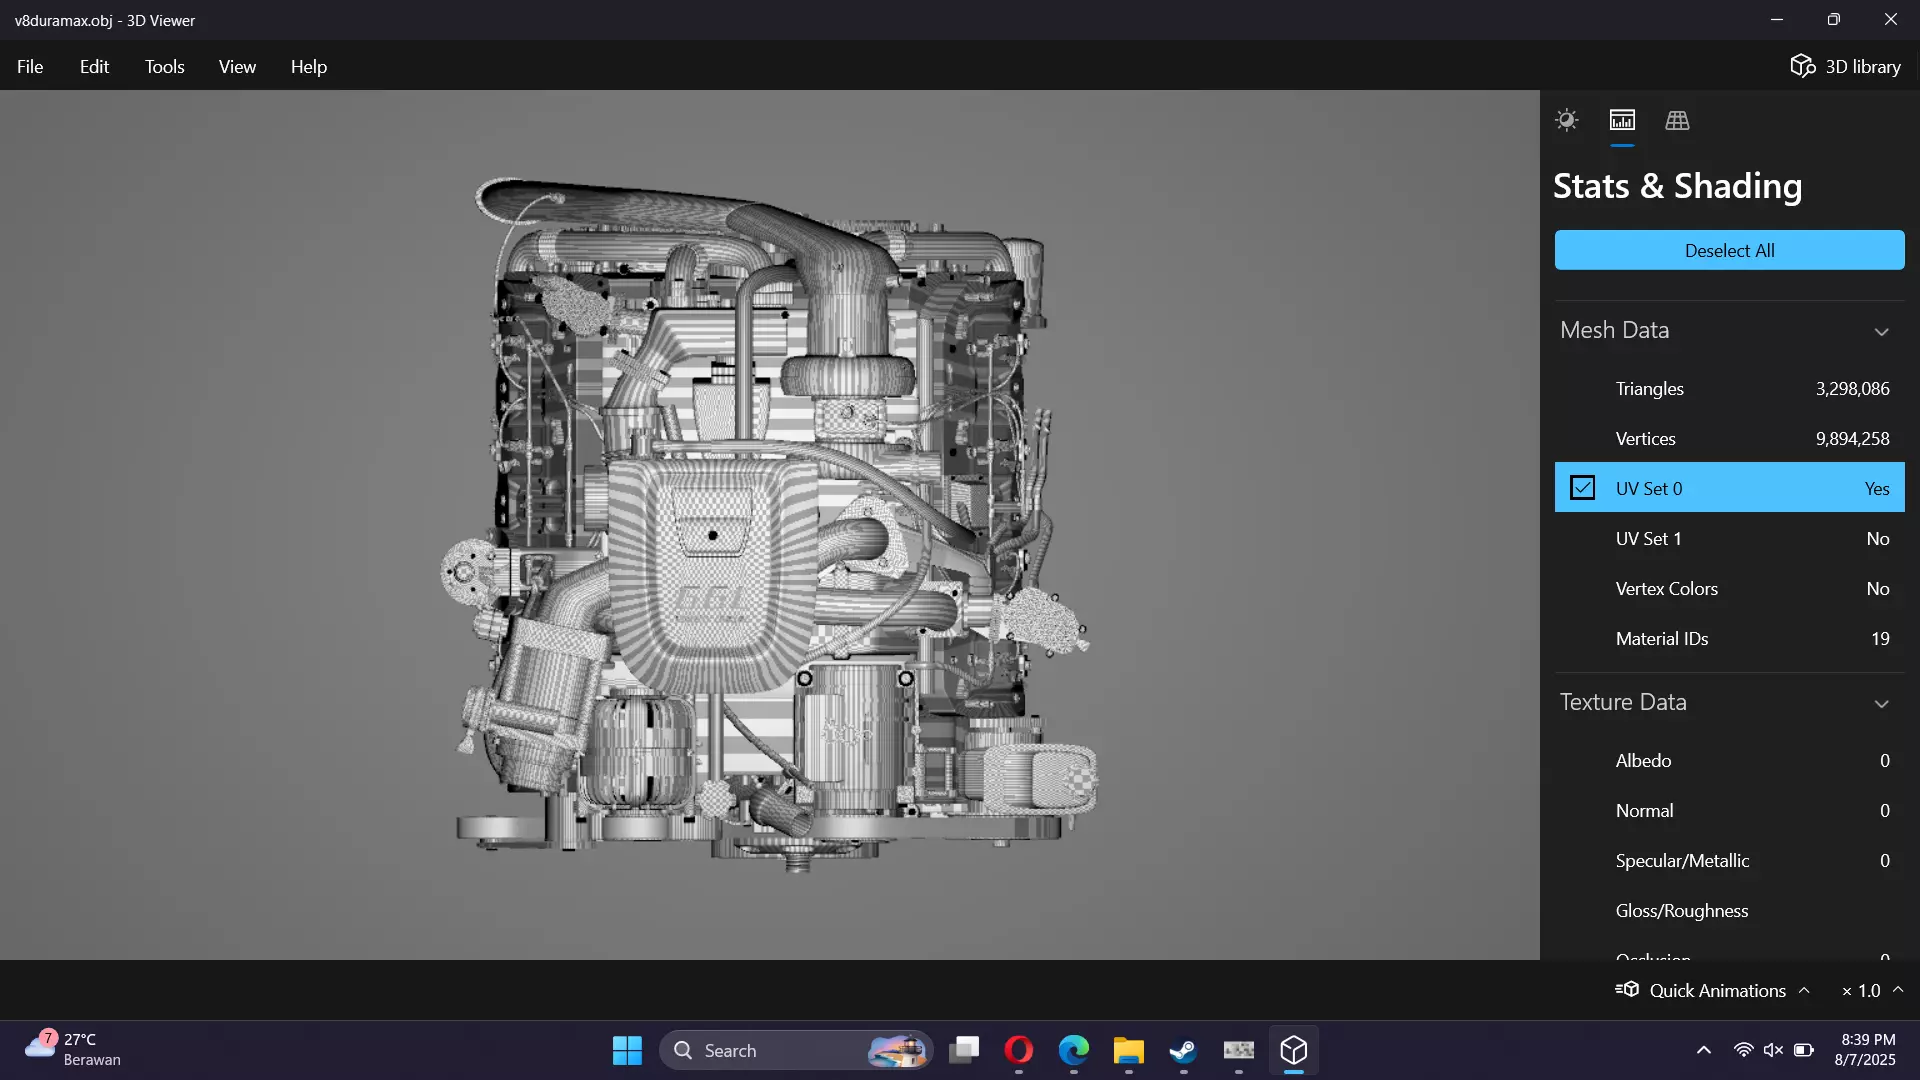
Task: Open the Environment & Lighting tab icon
Action: pyautogui.click(x=1567, y=120)
